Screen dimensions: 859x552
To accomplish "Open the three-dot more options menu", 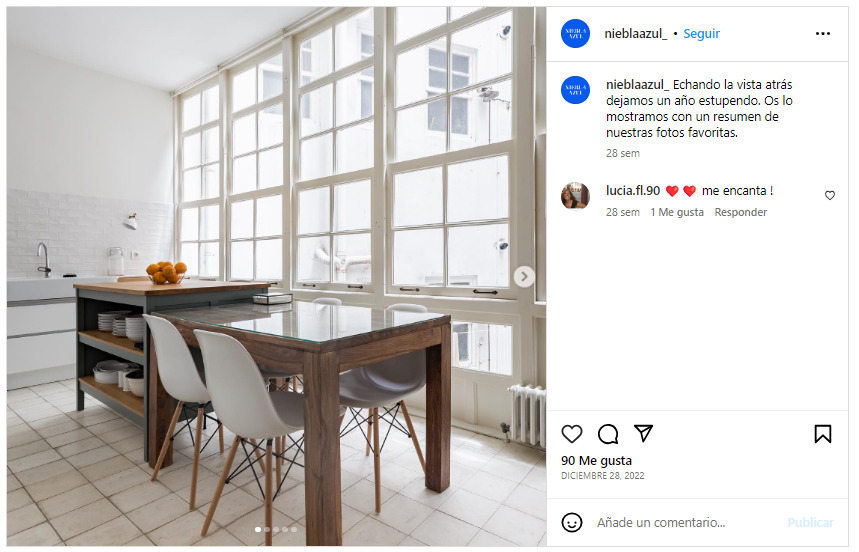I will [x=823, y=34].
